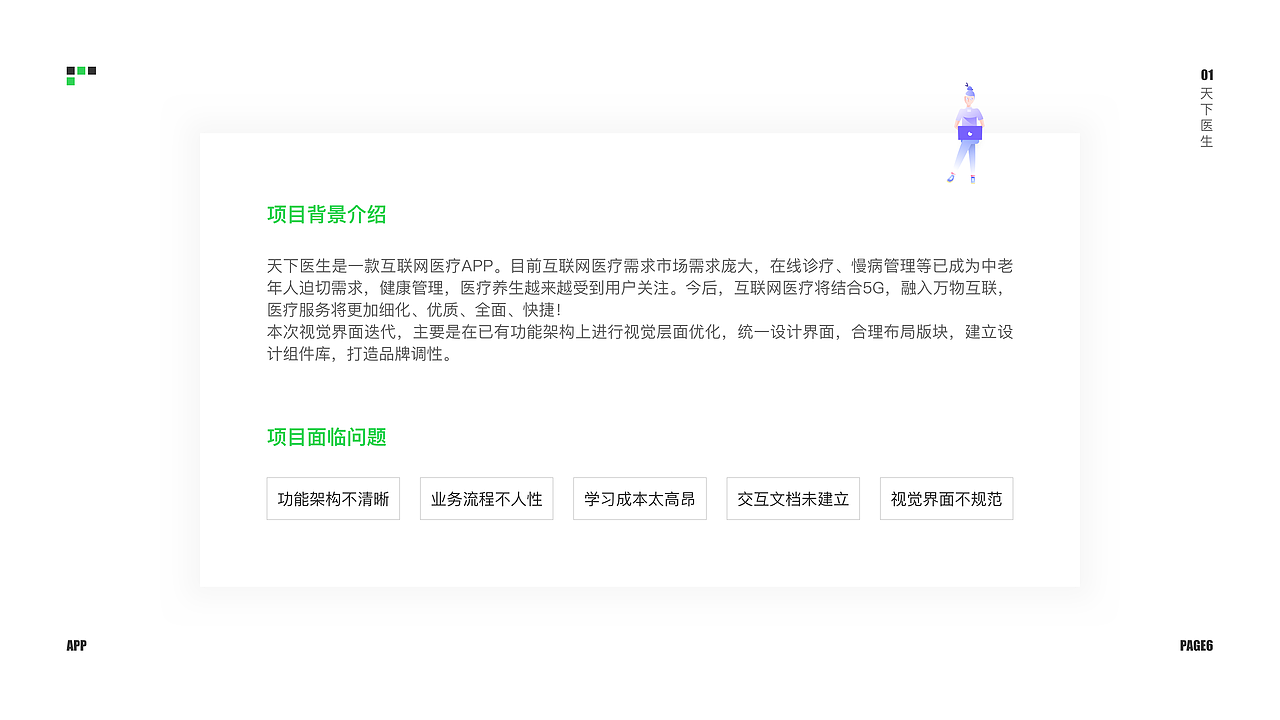Select the 视觉界面不规范 problem box

(x=946, y=498)
